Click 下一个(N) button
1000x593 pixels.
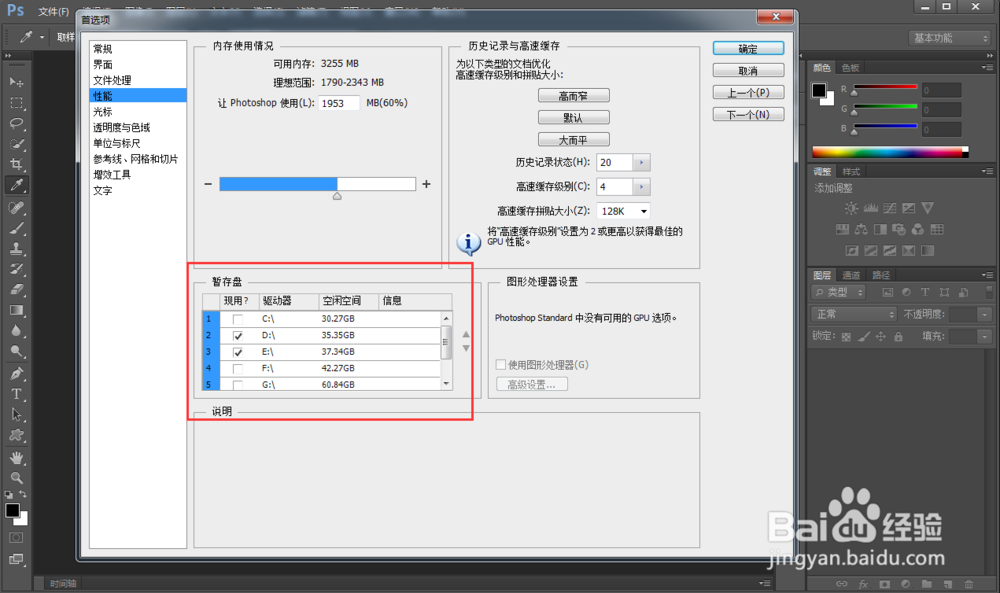tap(748, 115)
